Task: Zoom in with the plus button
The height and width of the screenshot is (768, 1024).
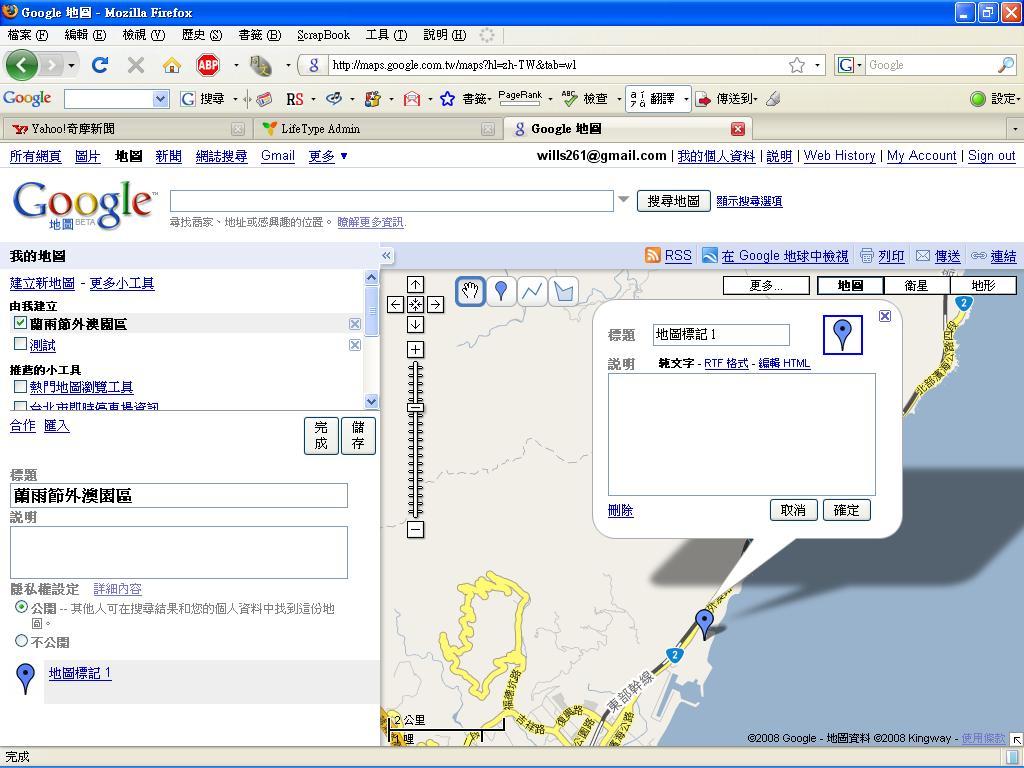Action: 415,349
